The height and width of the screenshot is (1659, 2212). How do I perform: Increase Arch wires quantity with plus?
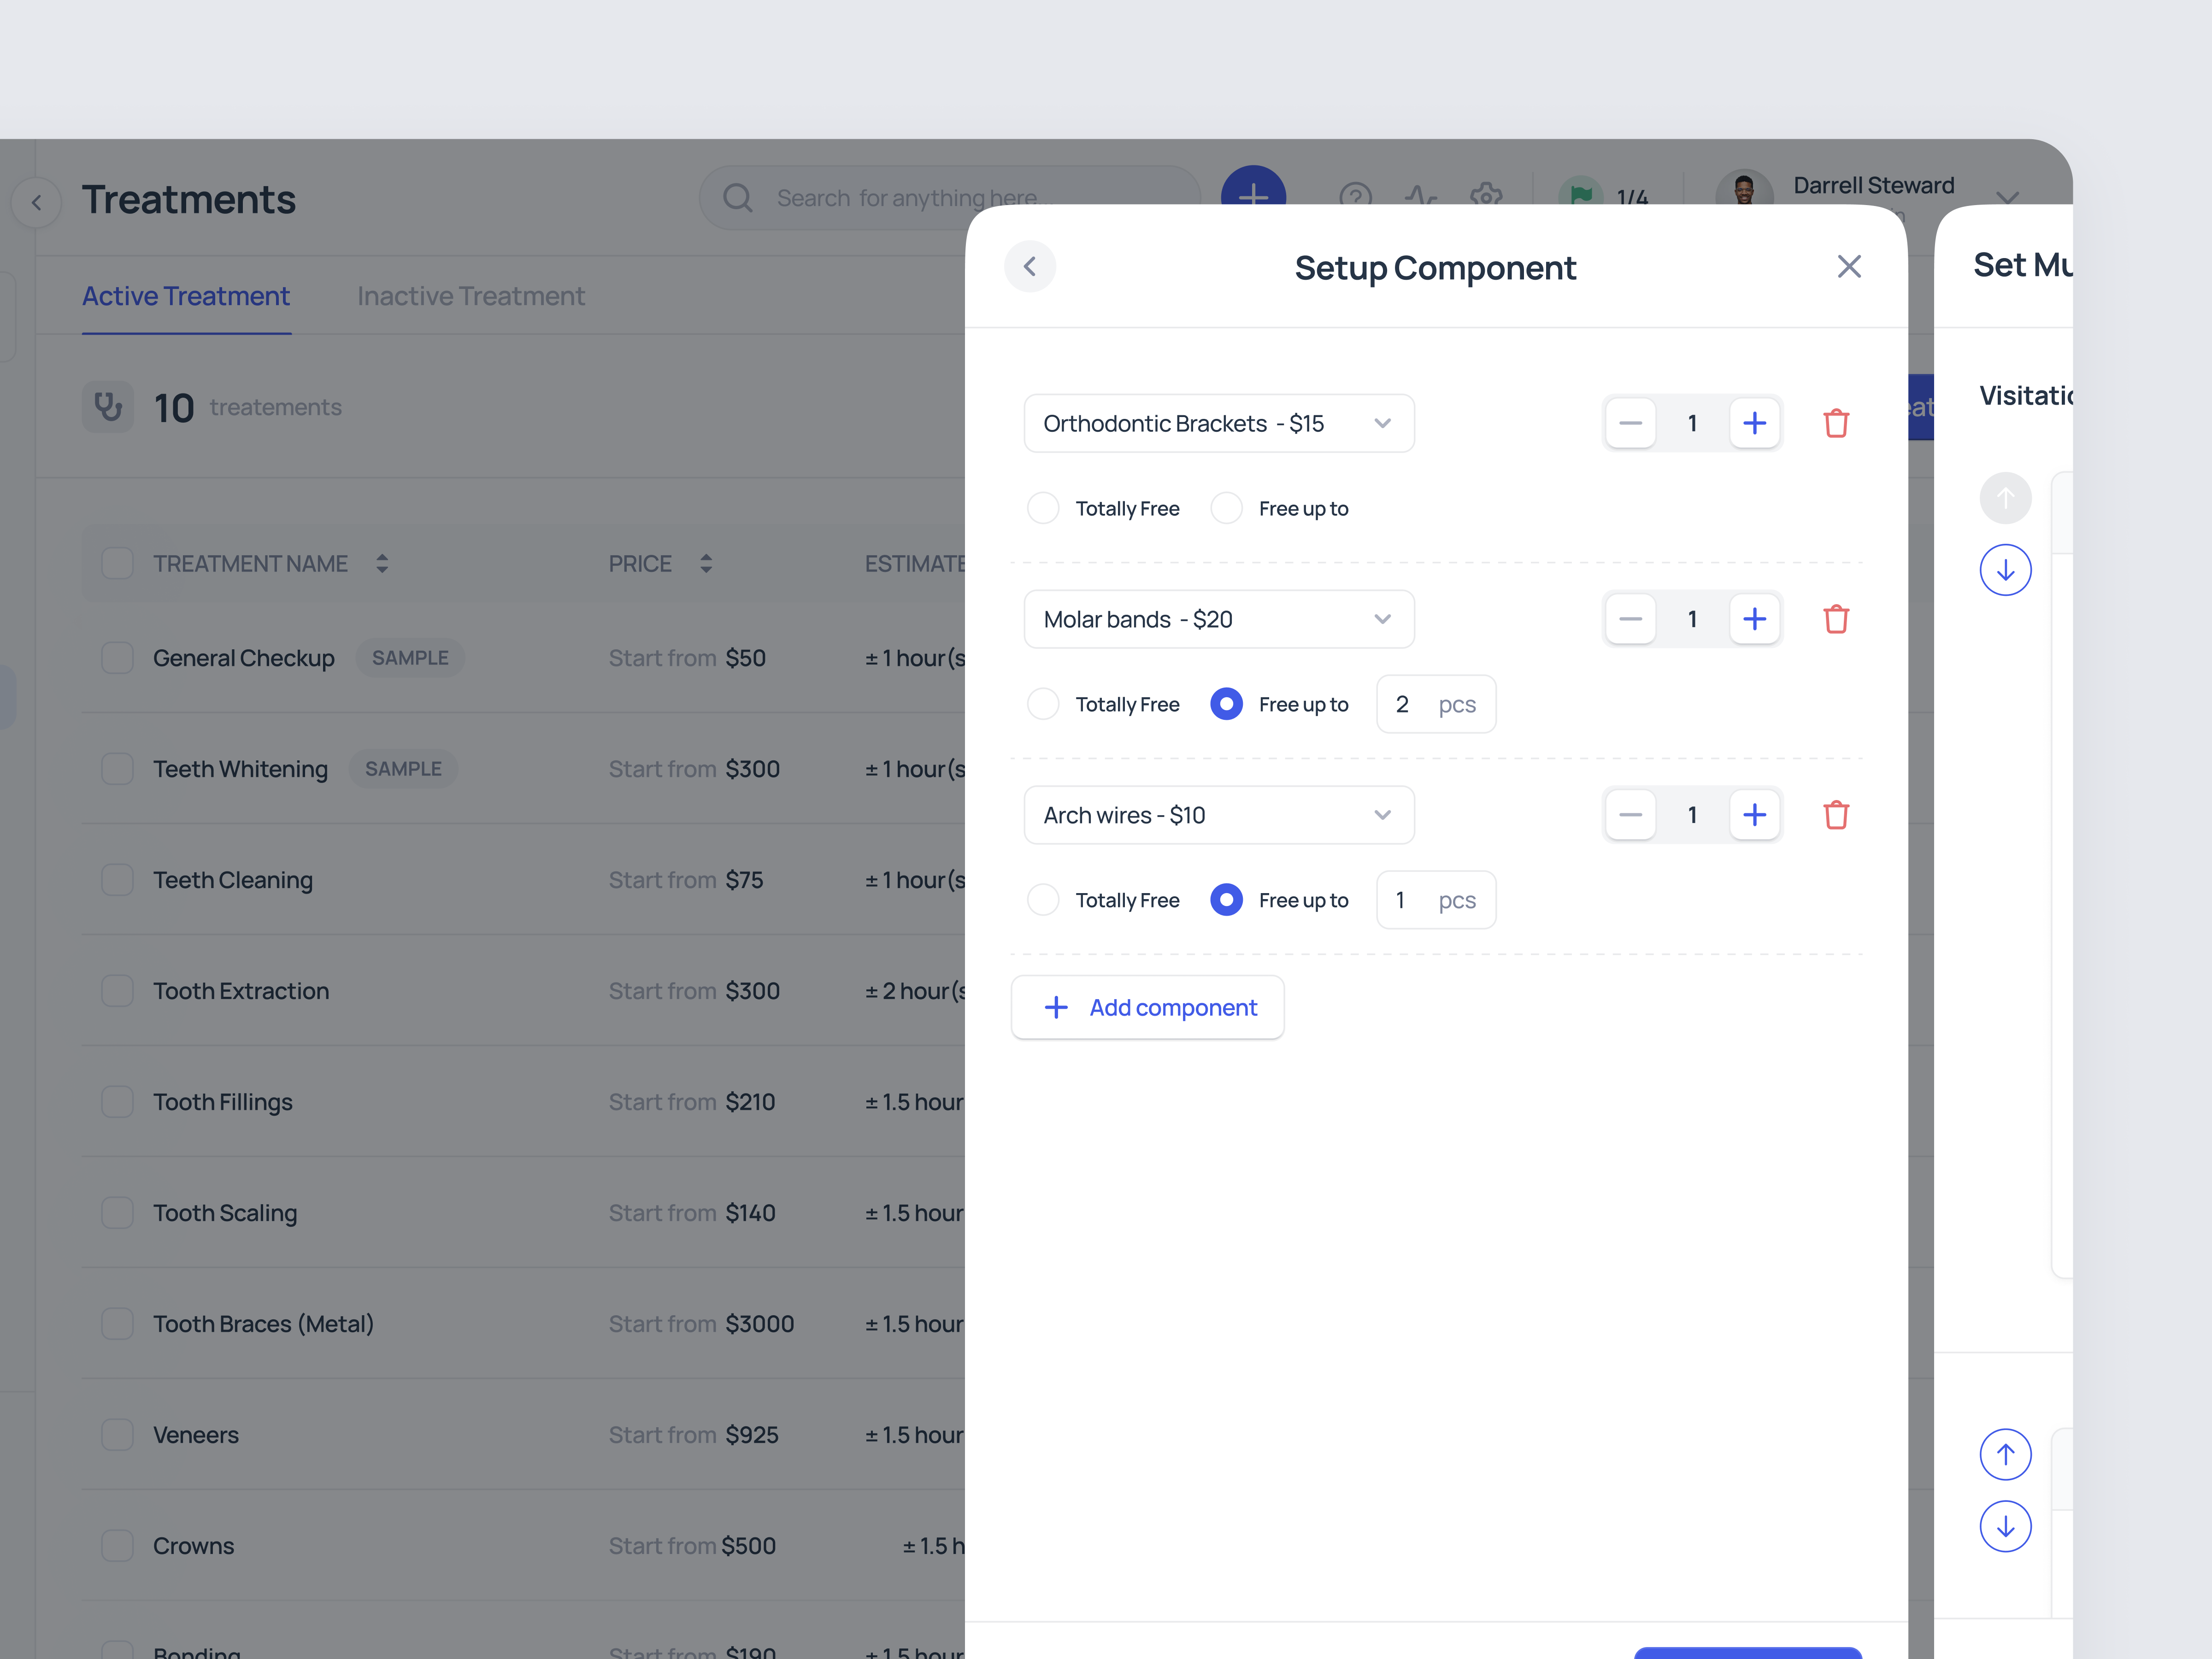tap(1754, 815)
